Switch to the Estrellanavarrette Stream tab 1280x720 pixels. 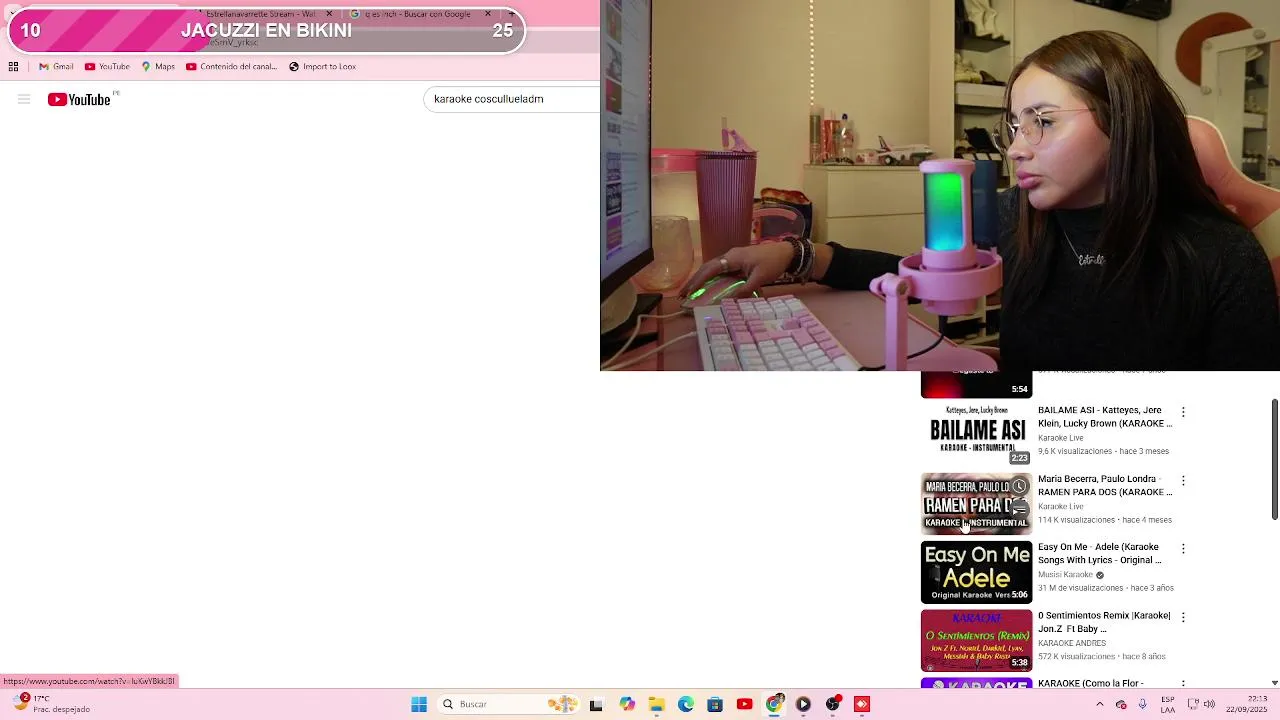260,14
